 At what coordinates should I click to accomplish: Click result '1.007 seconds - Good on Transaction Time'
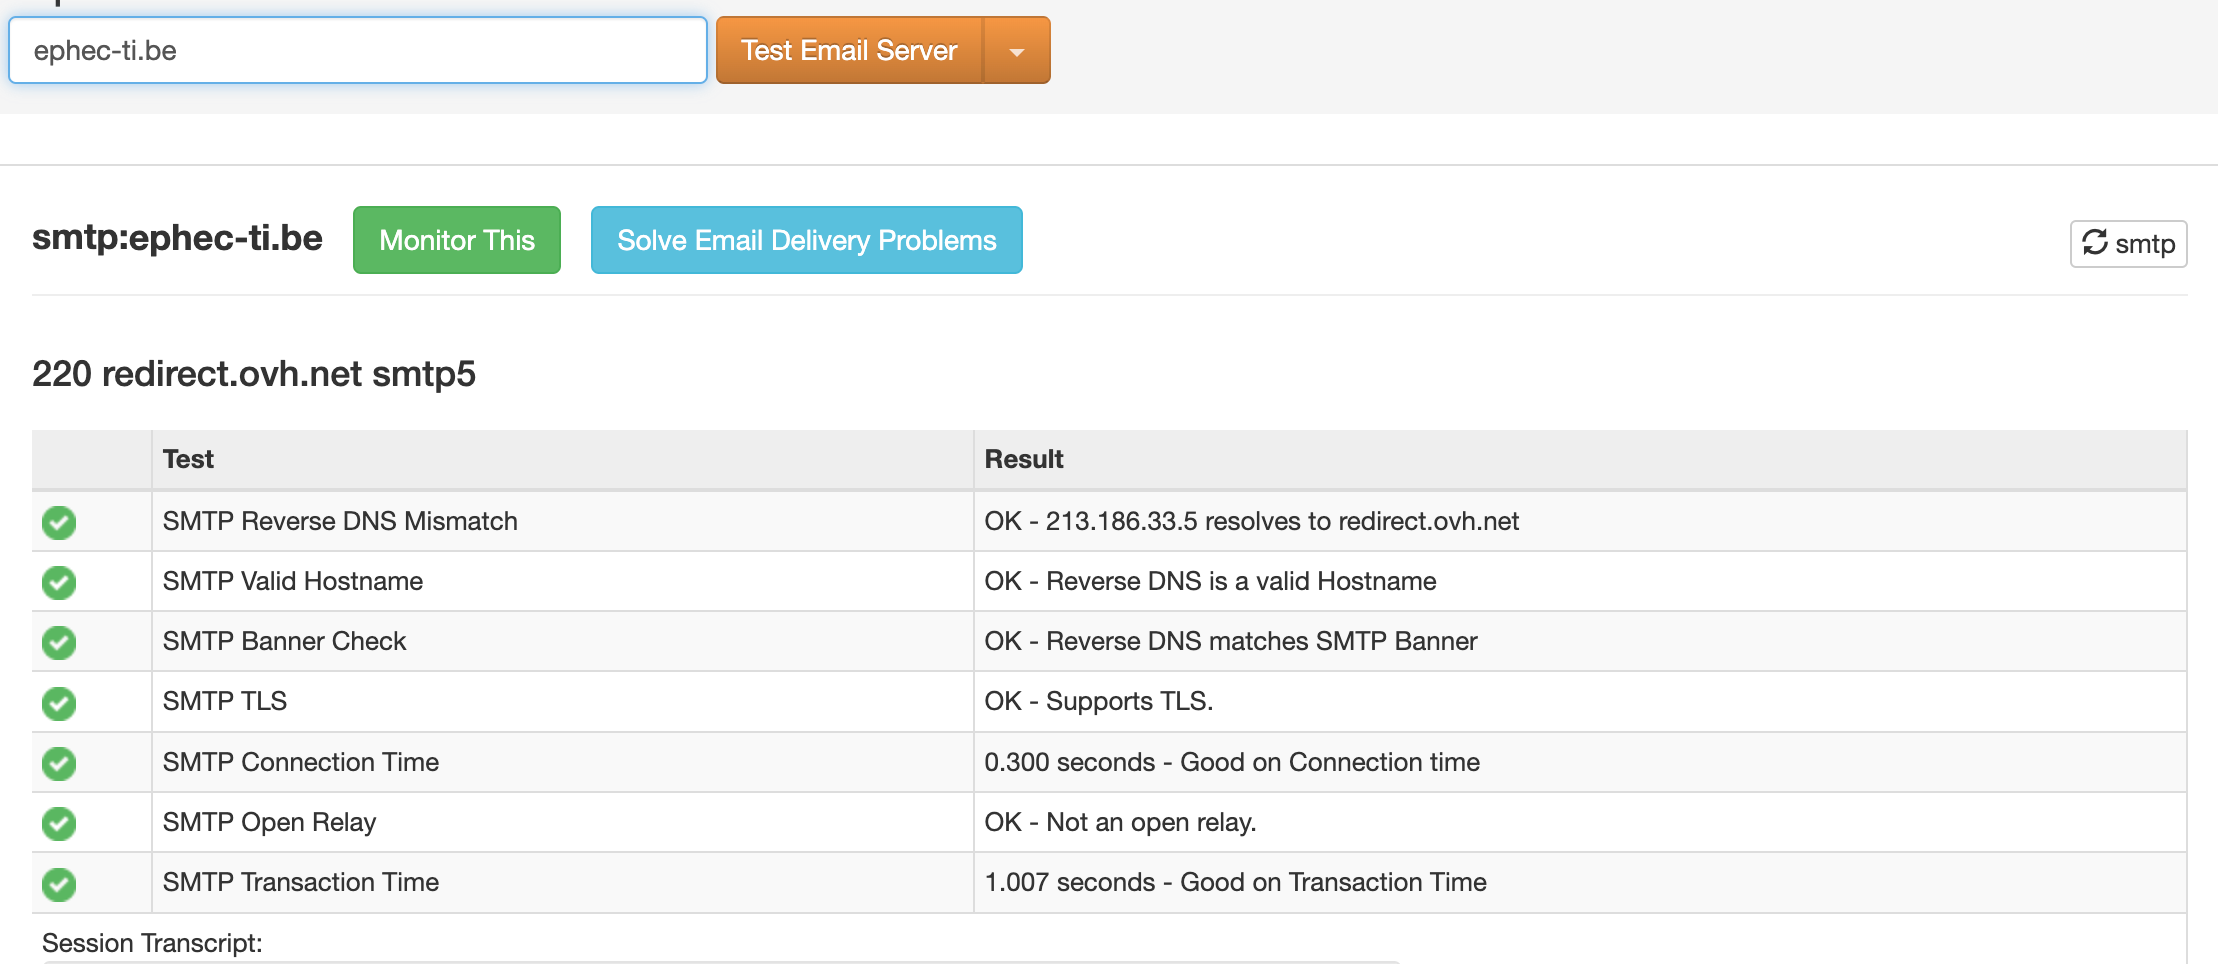(x=1235, y=882)
